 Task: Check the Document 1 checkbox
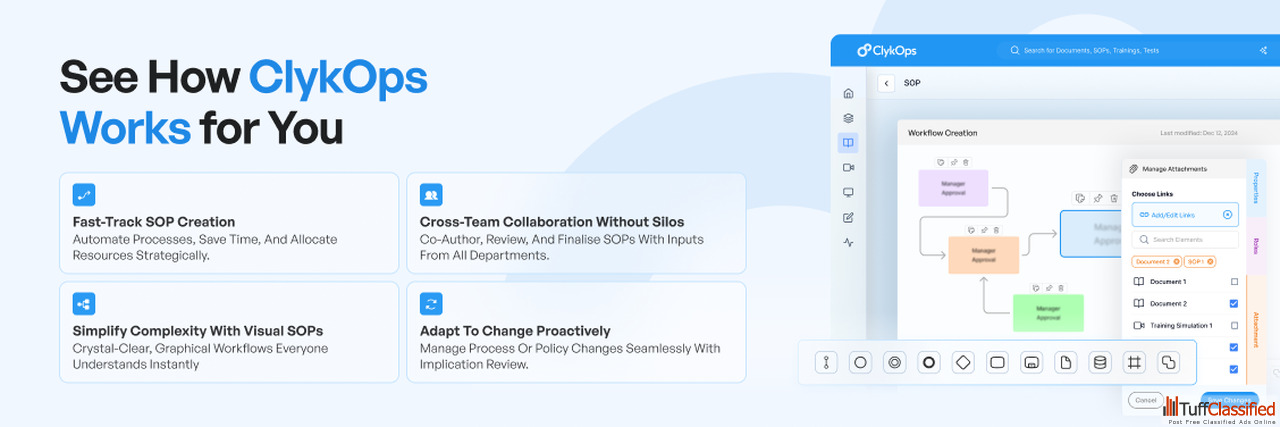pyautogui.click(x=1234, y=282)
